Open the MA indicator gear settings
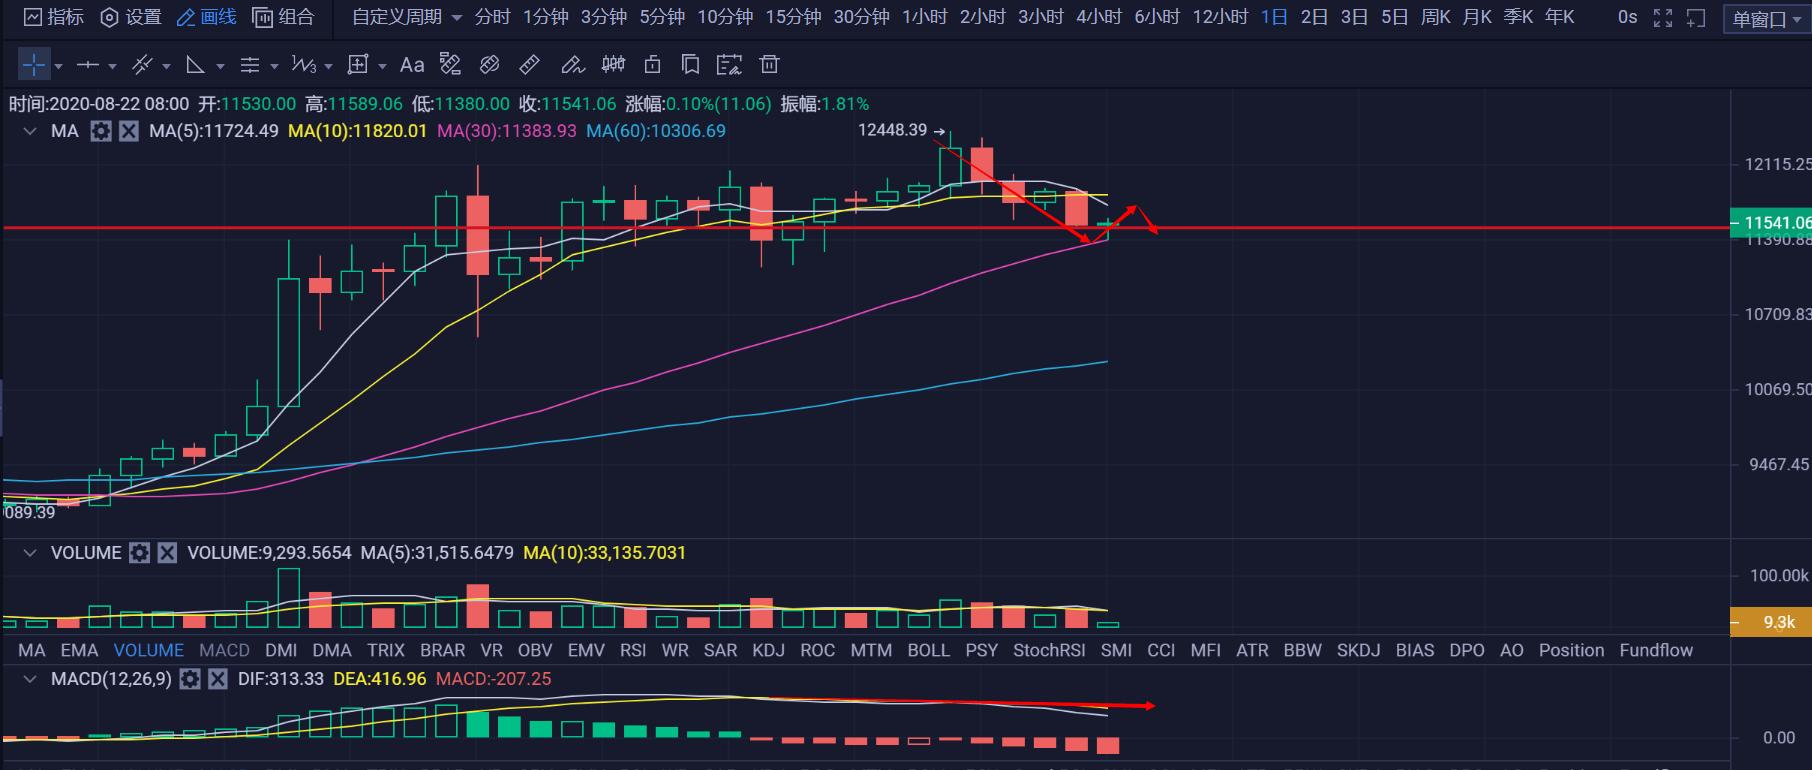The image size is (1812, 770). point(101,131)
